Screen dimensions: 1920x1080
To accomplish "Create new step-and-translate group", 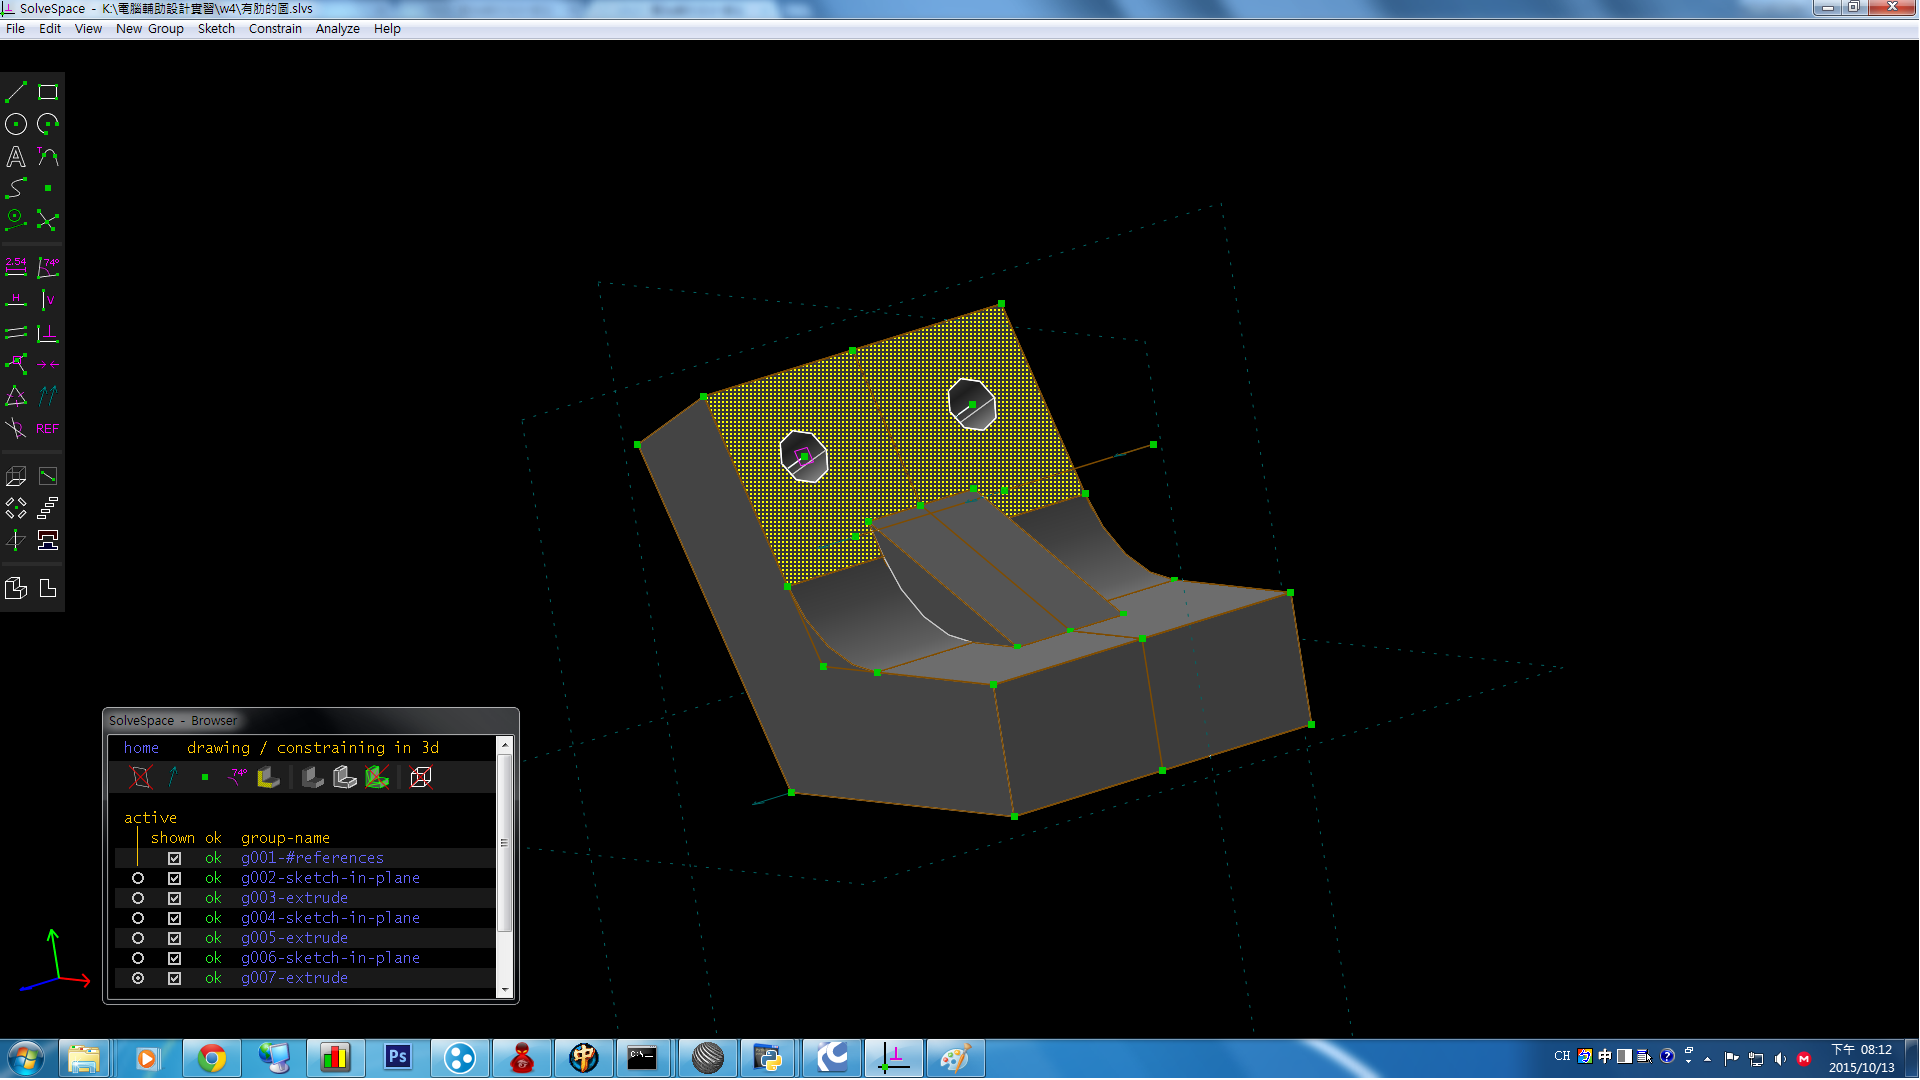I will point(48,508).
